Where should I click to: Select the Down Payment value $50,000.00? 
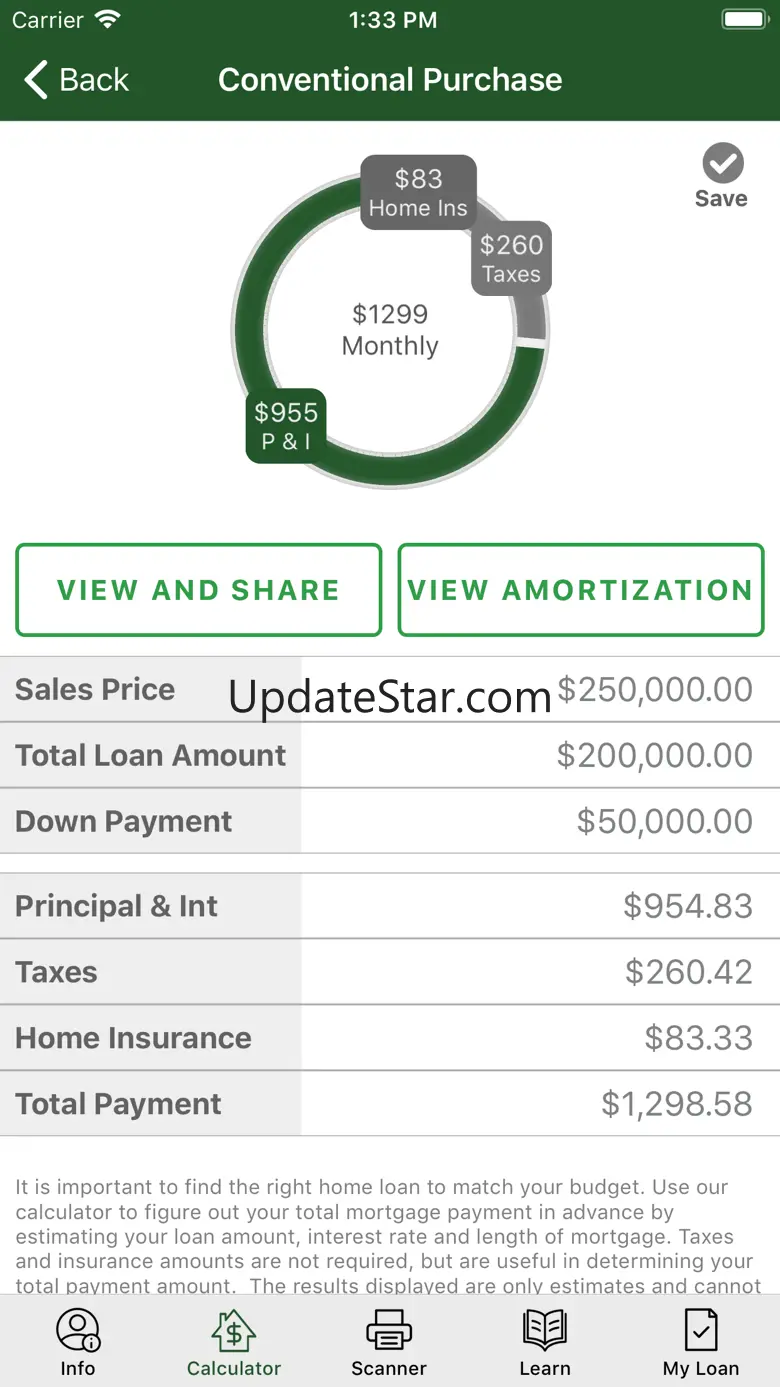click(x=665, y=821)
